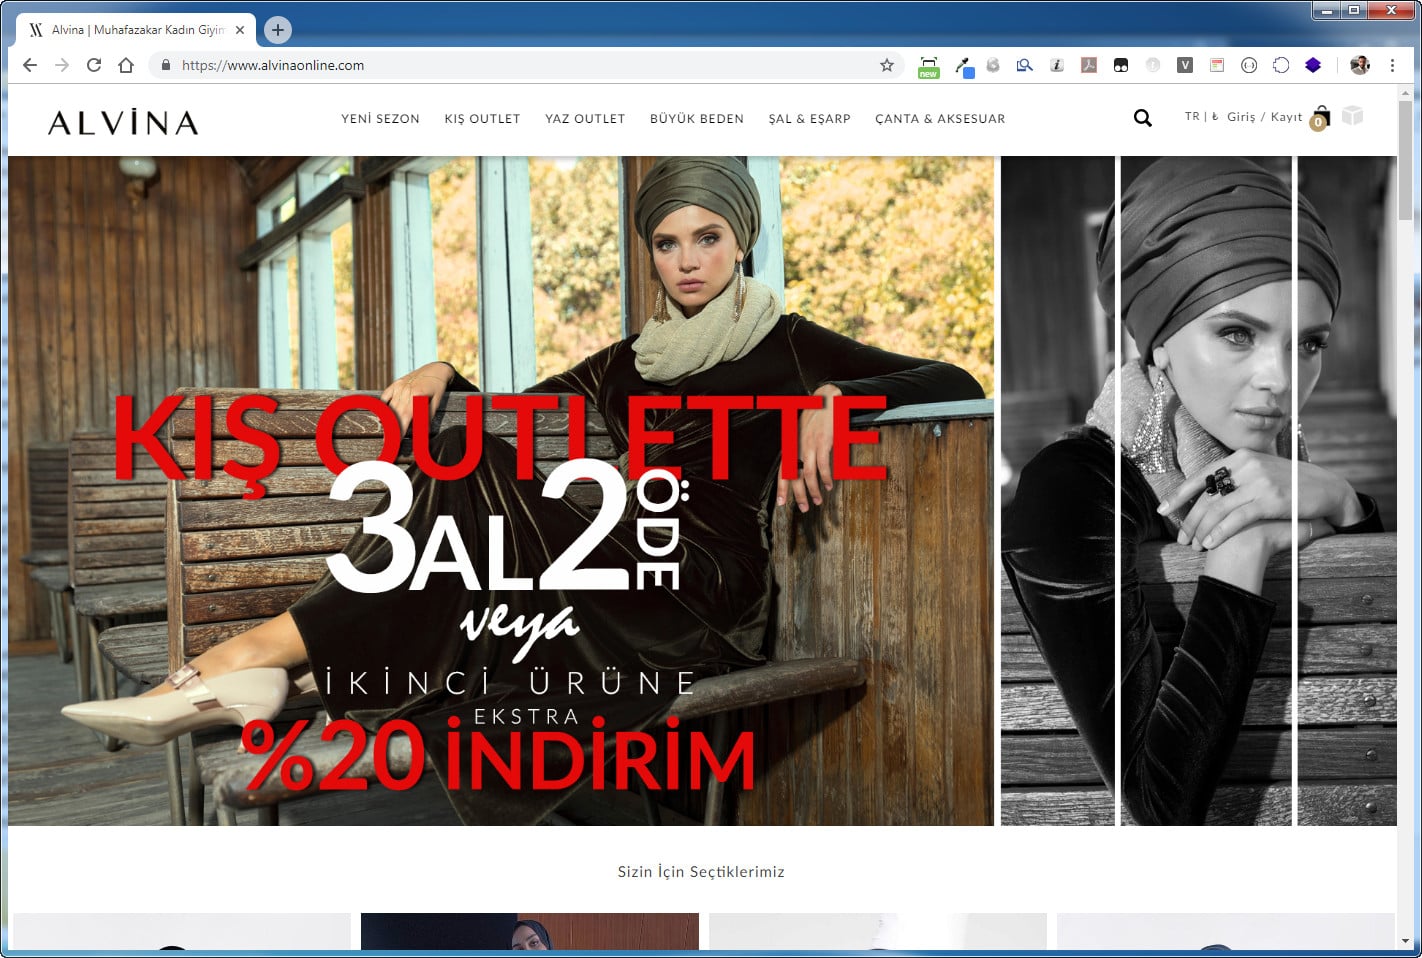Click the grey box icon beside cart
The width and height of the screenshot is (1422, 958).
tap(1352, 116)
